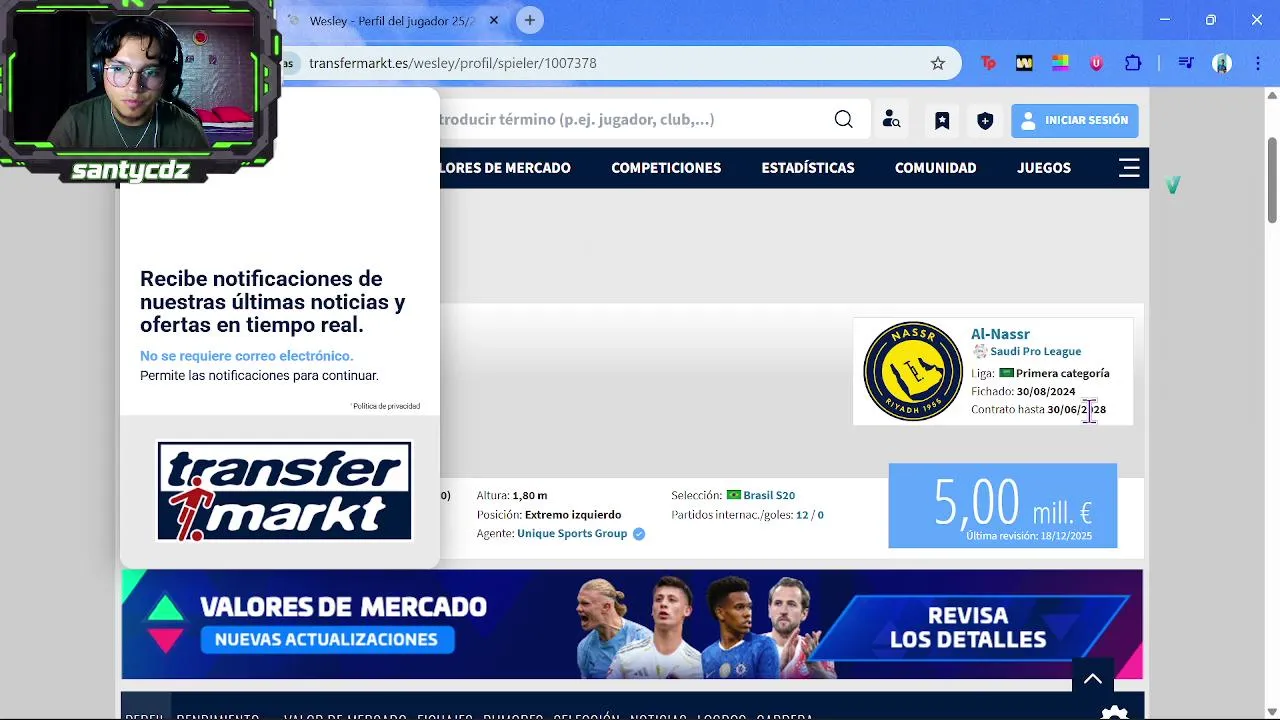This screenshot has height=720, width=1280.
Task: Click the santycdz webcam overlay
Action: (x=138, y=92)
